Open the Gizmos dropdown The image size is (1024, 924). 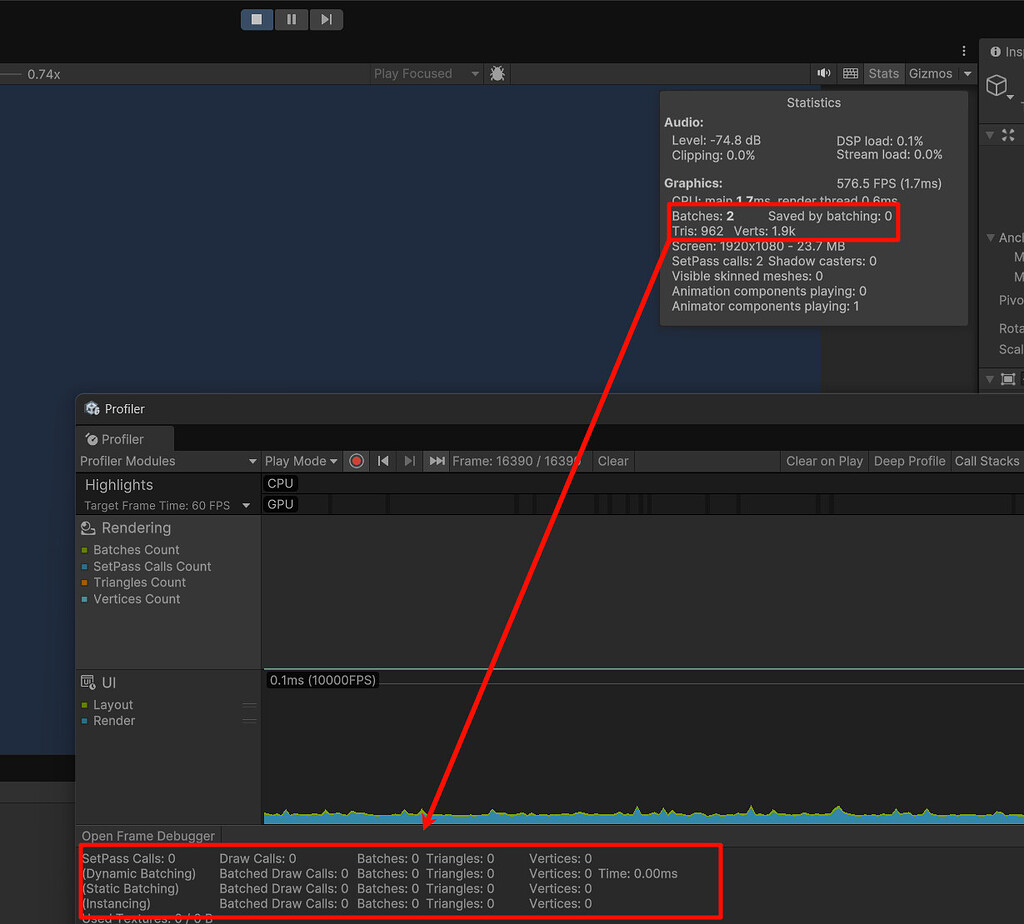[932, 73]
